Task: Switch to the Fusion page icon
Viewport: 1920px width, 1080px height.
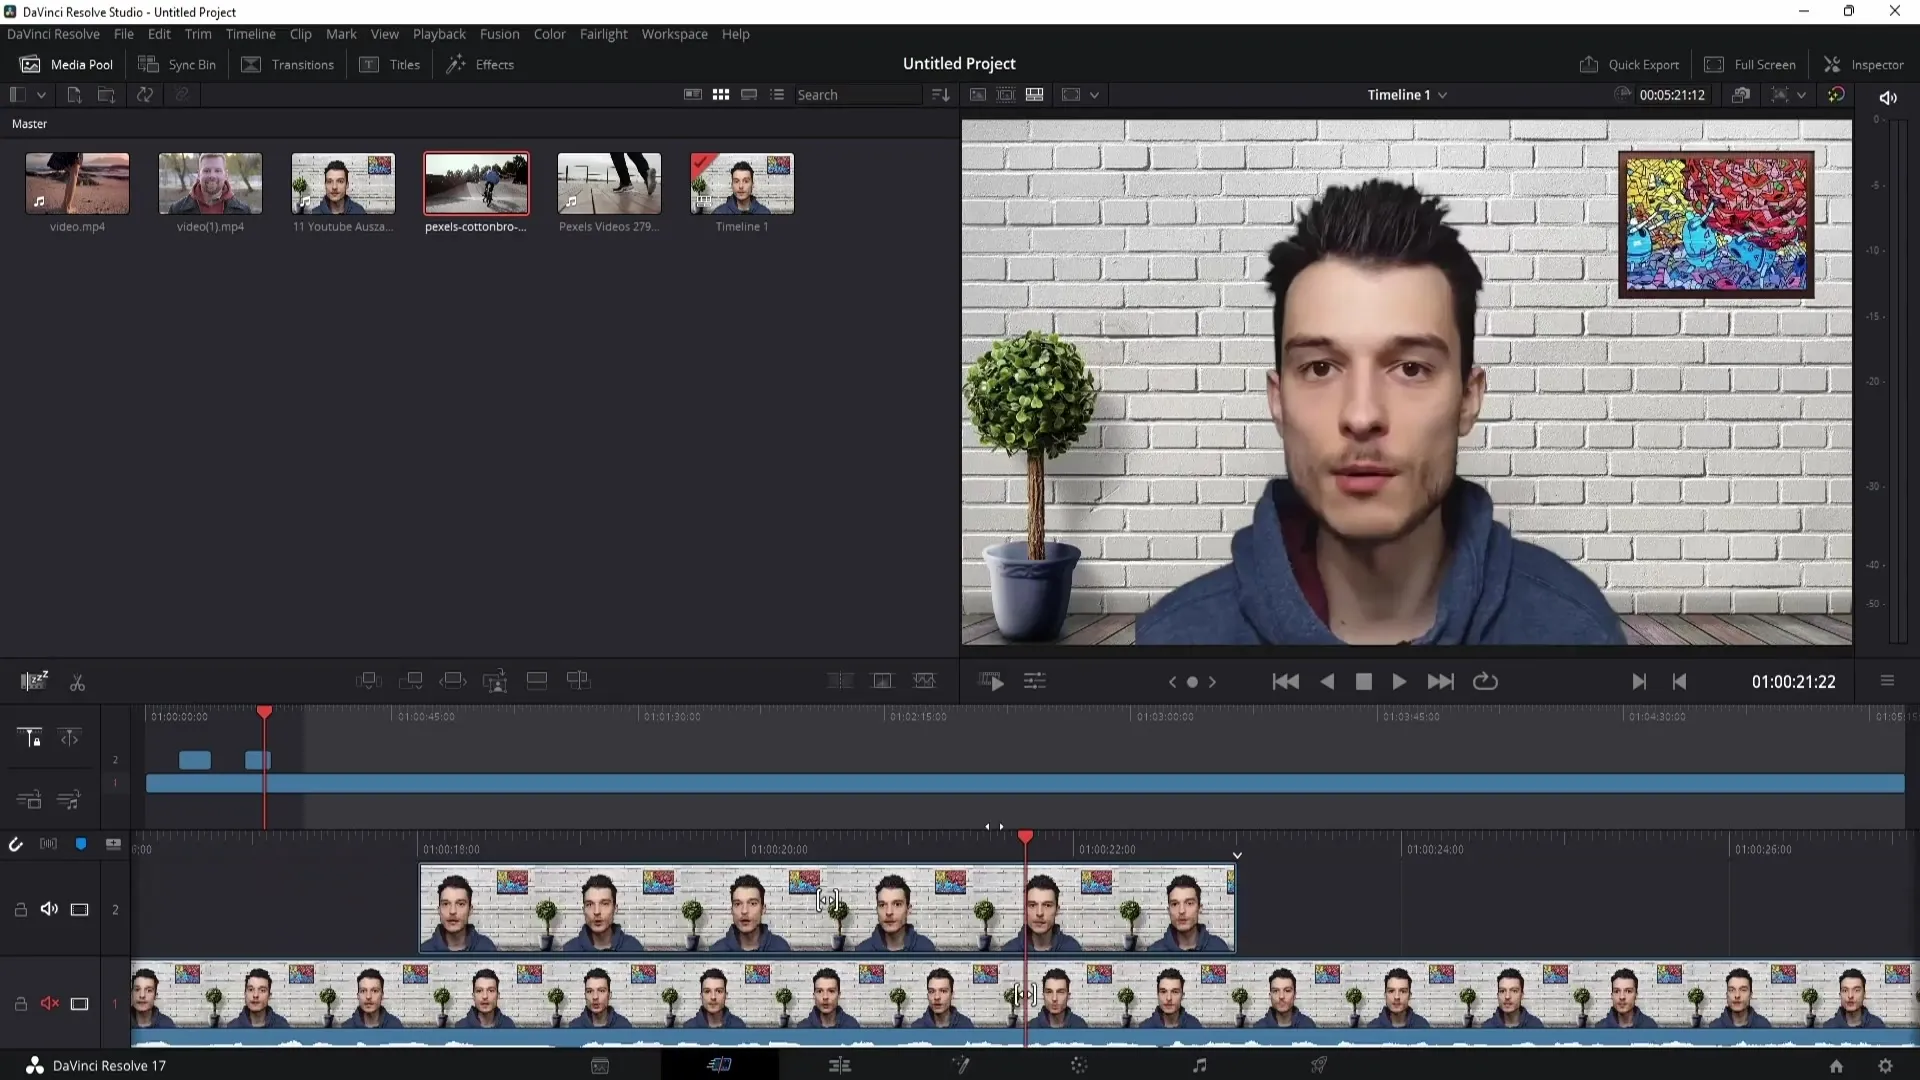Action: coord(960,1065)
